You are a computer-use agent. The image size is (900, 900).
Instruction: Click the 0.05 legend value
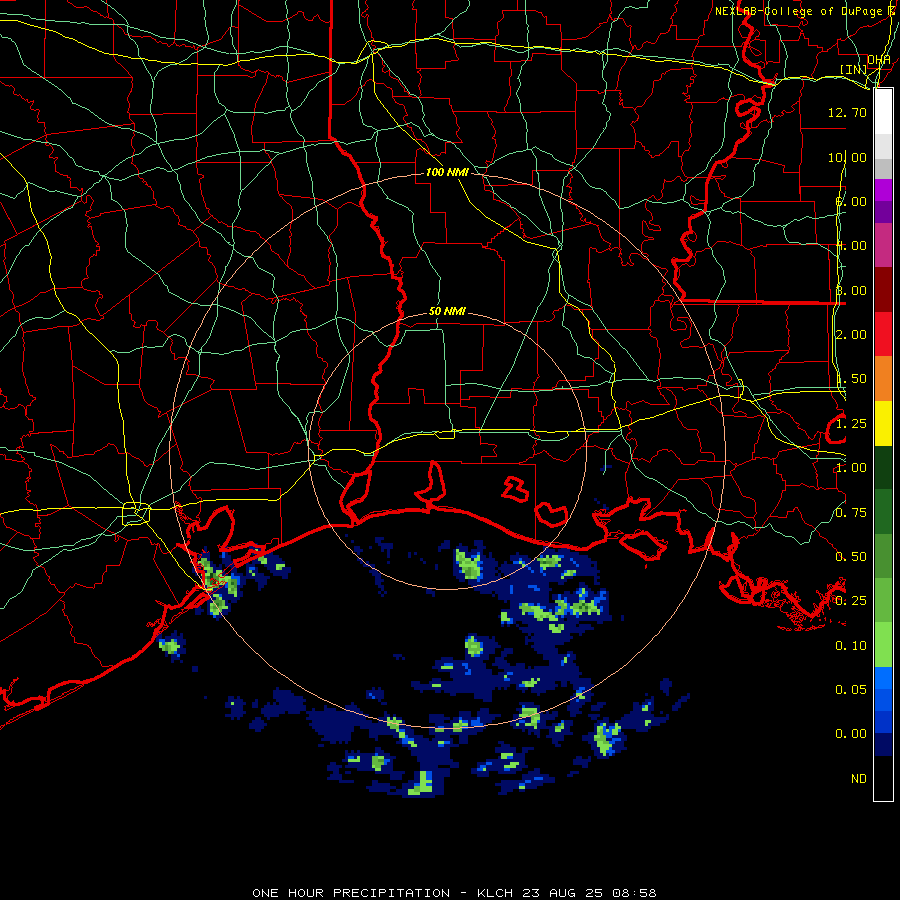(851, 690)
